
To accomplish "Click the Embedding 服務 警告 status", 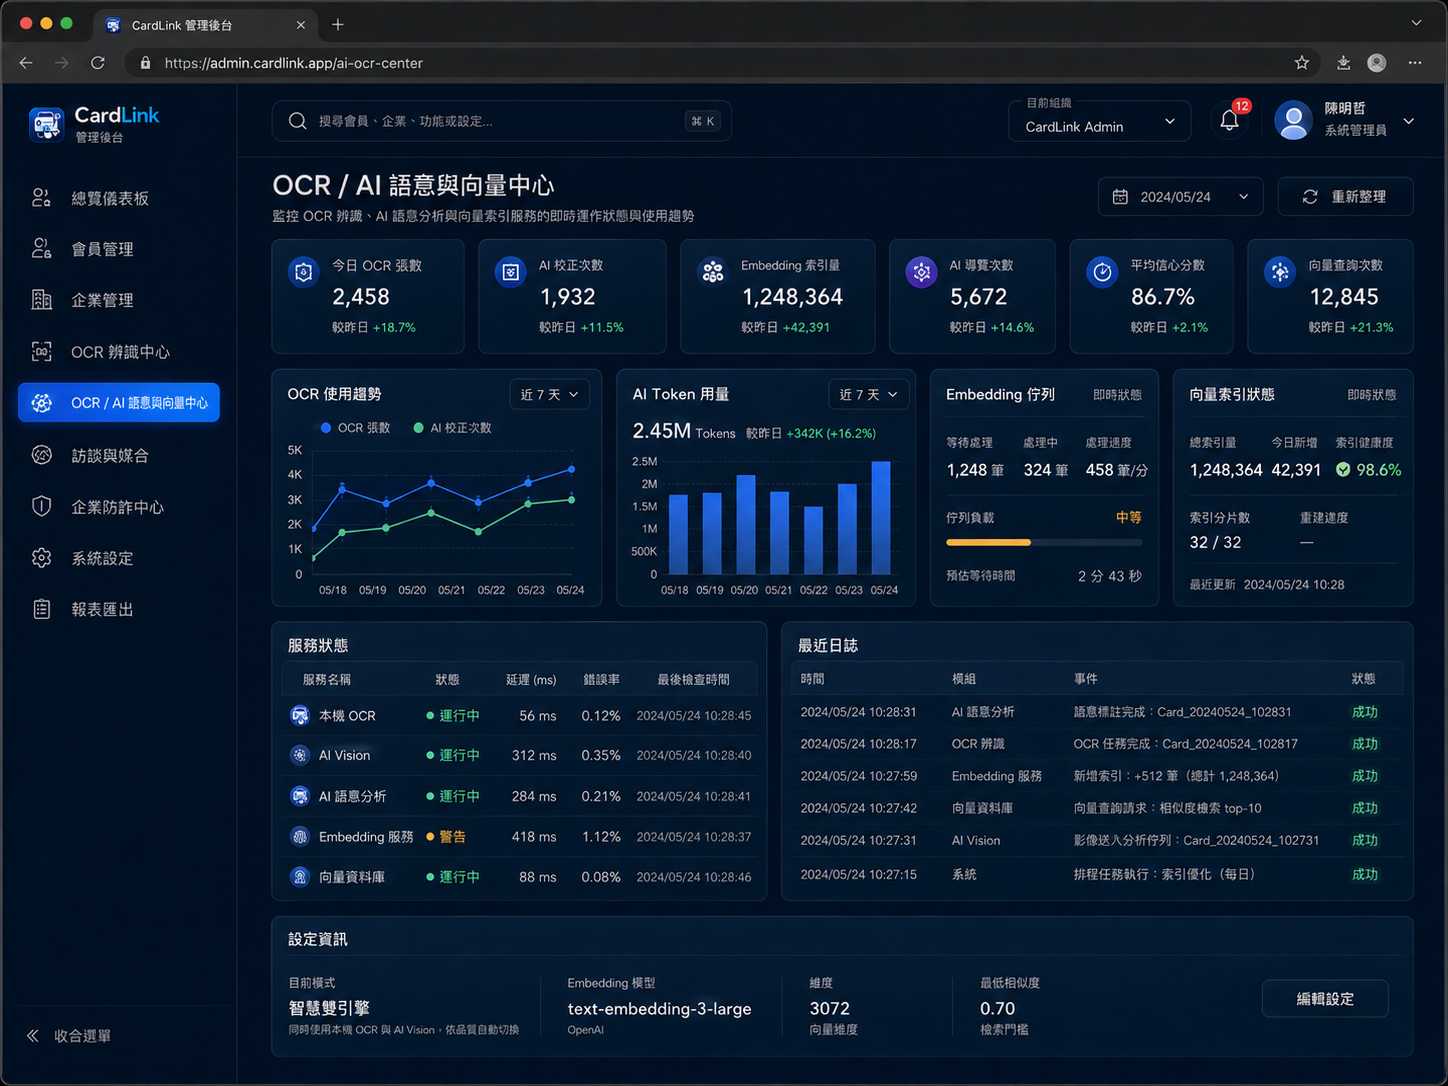I will coord(446,837).
